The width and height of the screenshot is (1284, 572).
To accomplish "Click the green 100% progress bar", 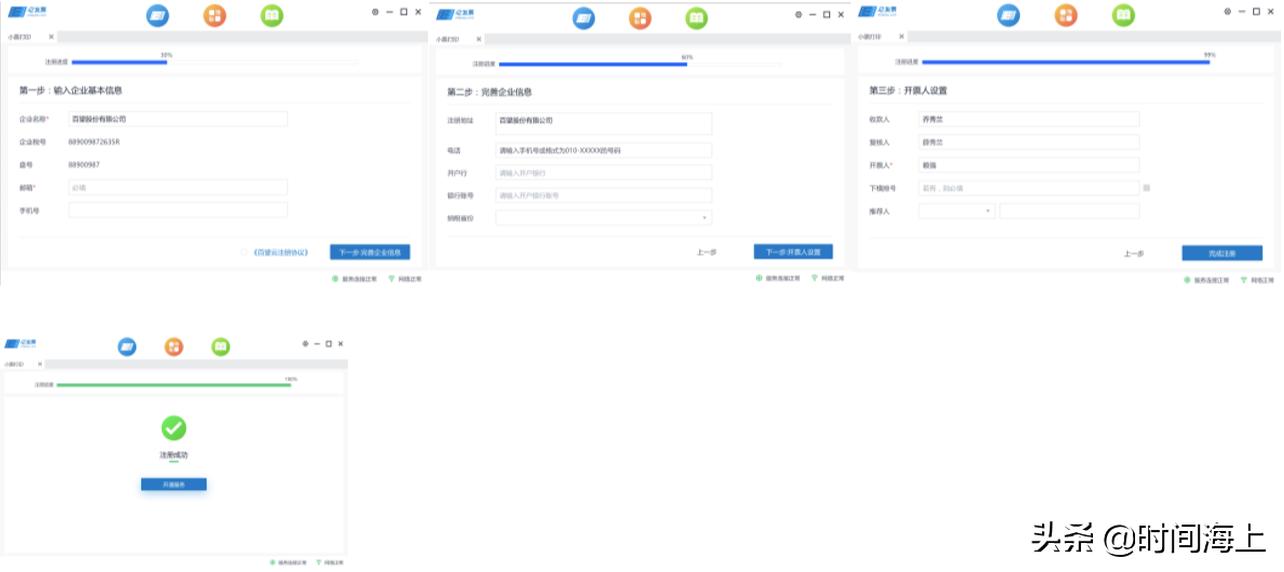I will point(174,384).
